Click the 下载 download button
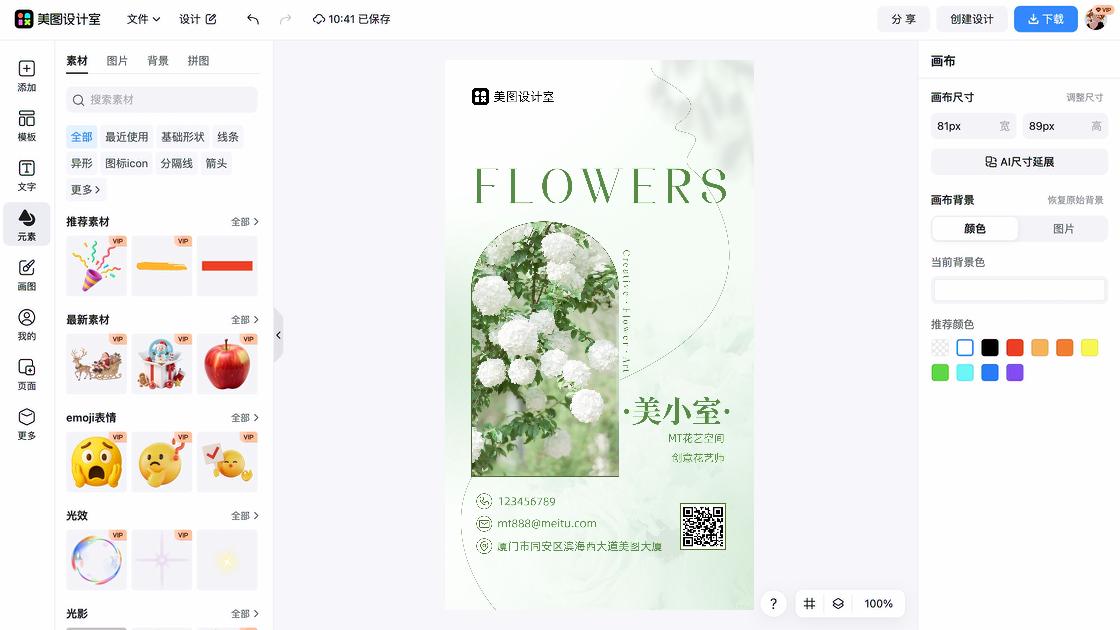The width and height of the screenshot is (1120, 630). [1045, 18]
